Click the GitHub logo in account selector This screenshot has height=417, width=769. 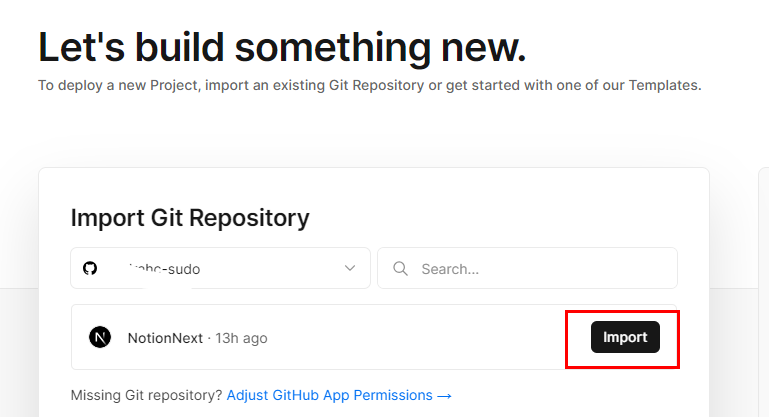coord(91,269)
